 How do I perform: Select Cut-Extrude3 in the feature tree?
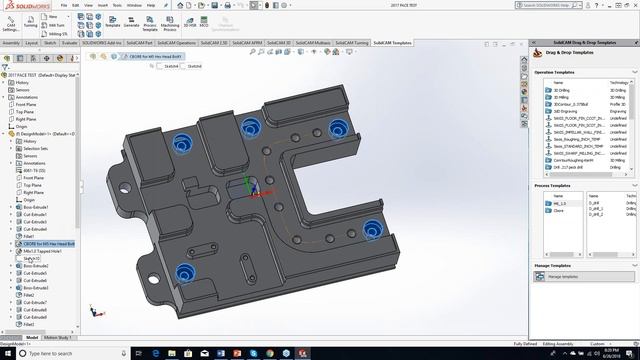tap(35, 222)
